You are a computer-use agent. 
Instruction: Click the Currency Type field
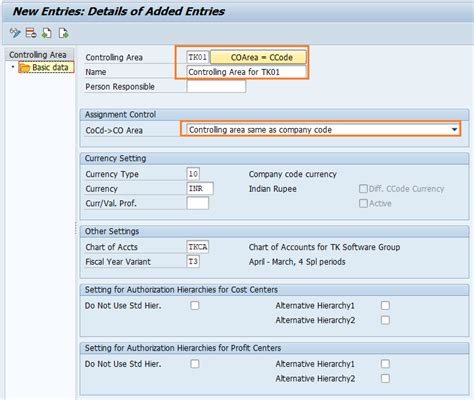coord(193,174)
